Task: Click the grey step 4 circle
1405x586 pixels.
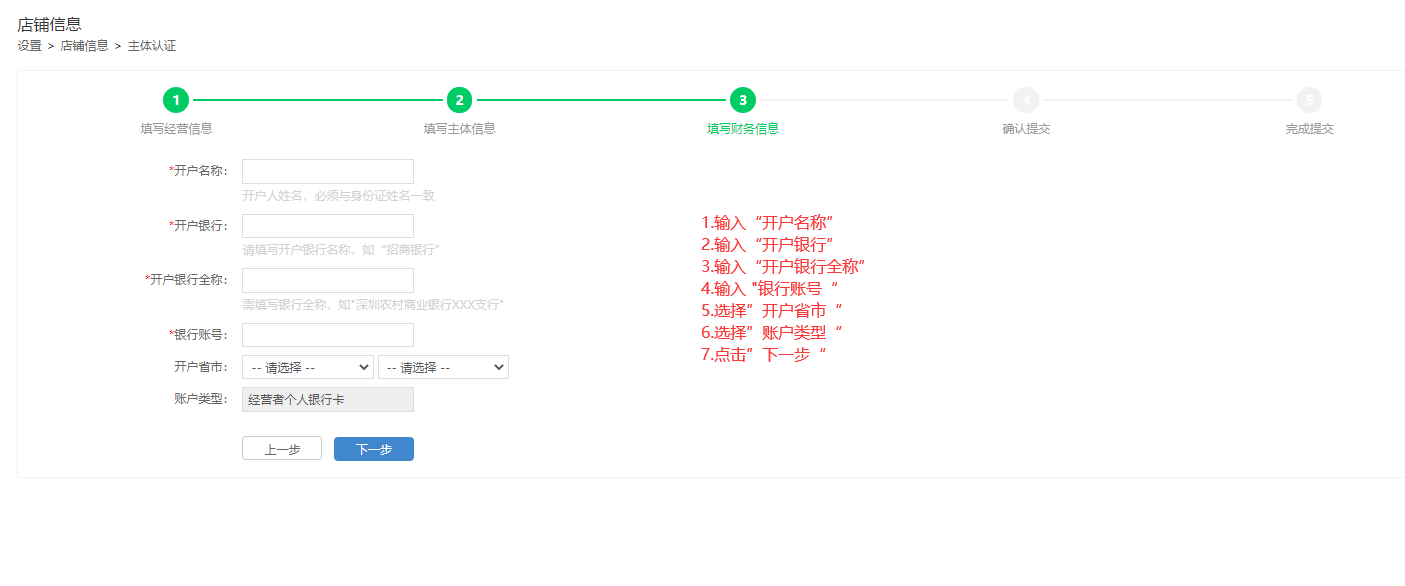Action: tap(1025, 100)
